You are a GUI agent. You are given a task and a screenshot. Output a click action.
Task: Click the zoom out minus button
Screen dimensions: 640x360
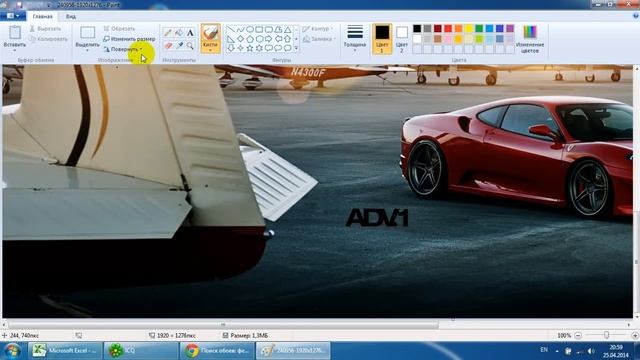click(x=578, y=335)
